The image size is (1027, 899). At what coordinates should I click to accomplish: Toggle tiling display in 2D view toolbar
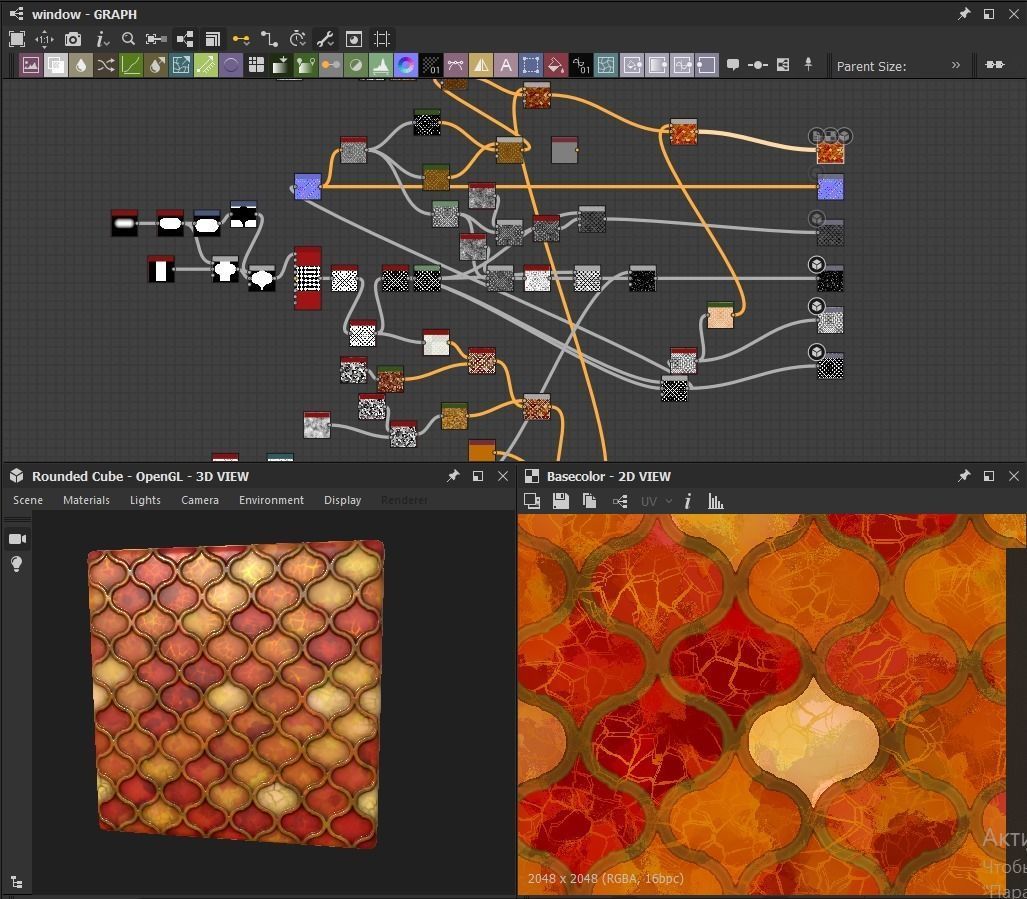(532, 502)
